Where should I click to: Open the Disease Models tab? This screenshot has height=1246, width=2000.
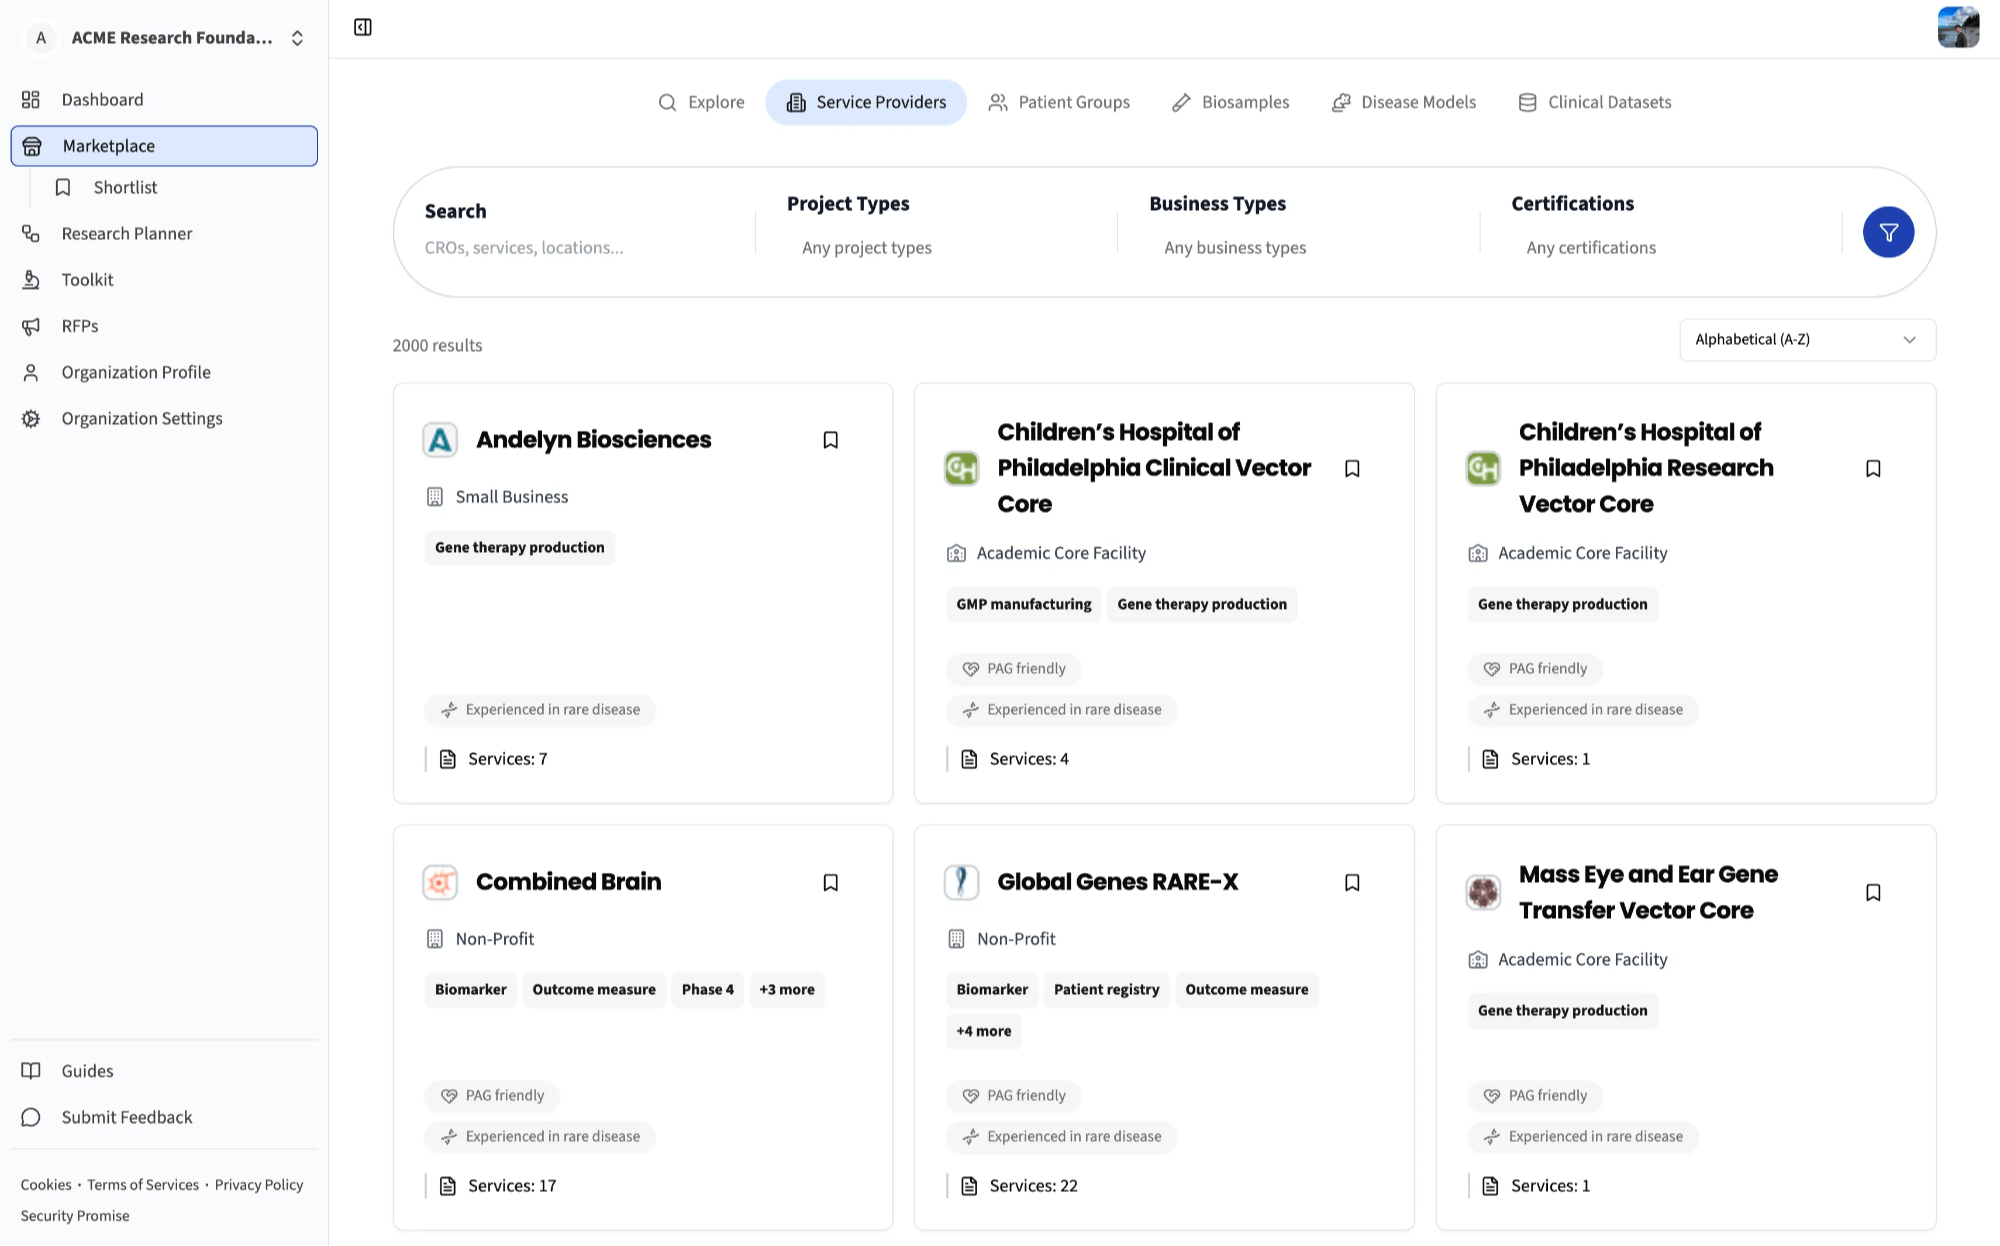[x=1404, y=102]
